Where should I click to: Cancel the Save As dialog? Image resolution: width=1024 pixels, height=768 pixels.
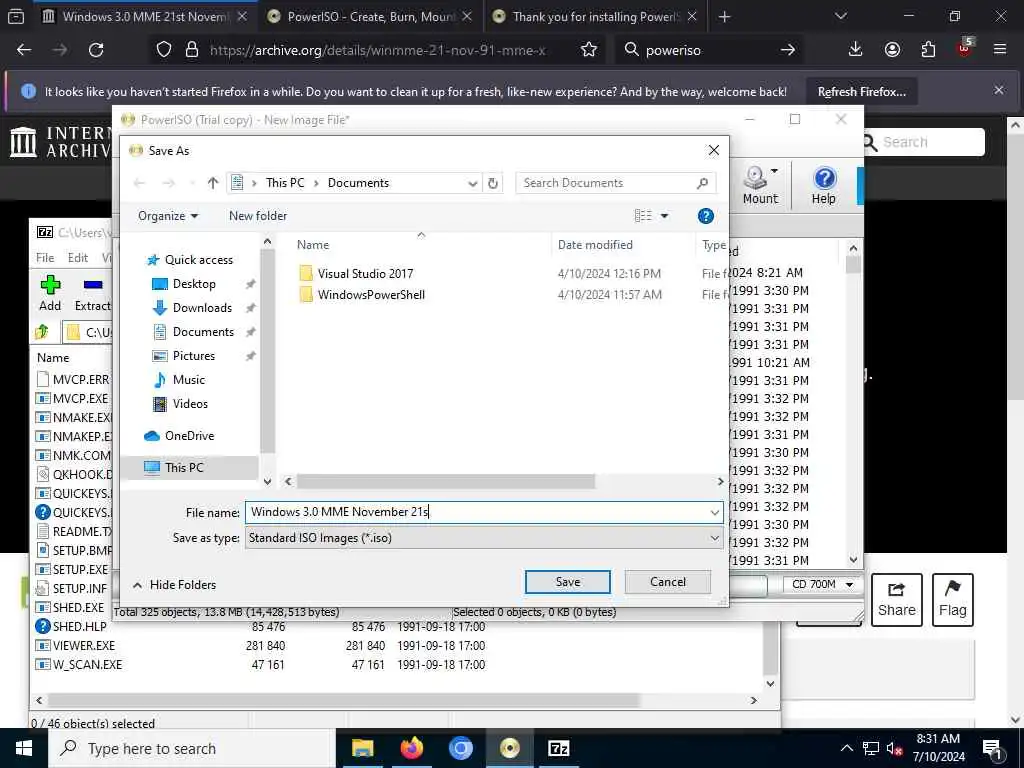pyautogui.click(x=667, y=582)
